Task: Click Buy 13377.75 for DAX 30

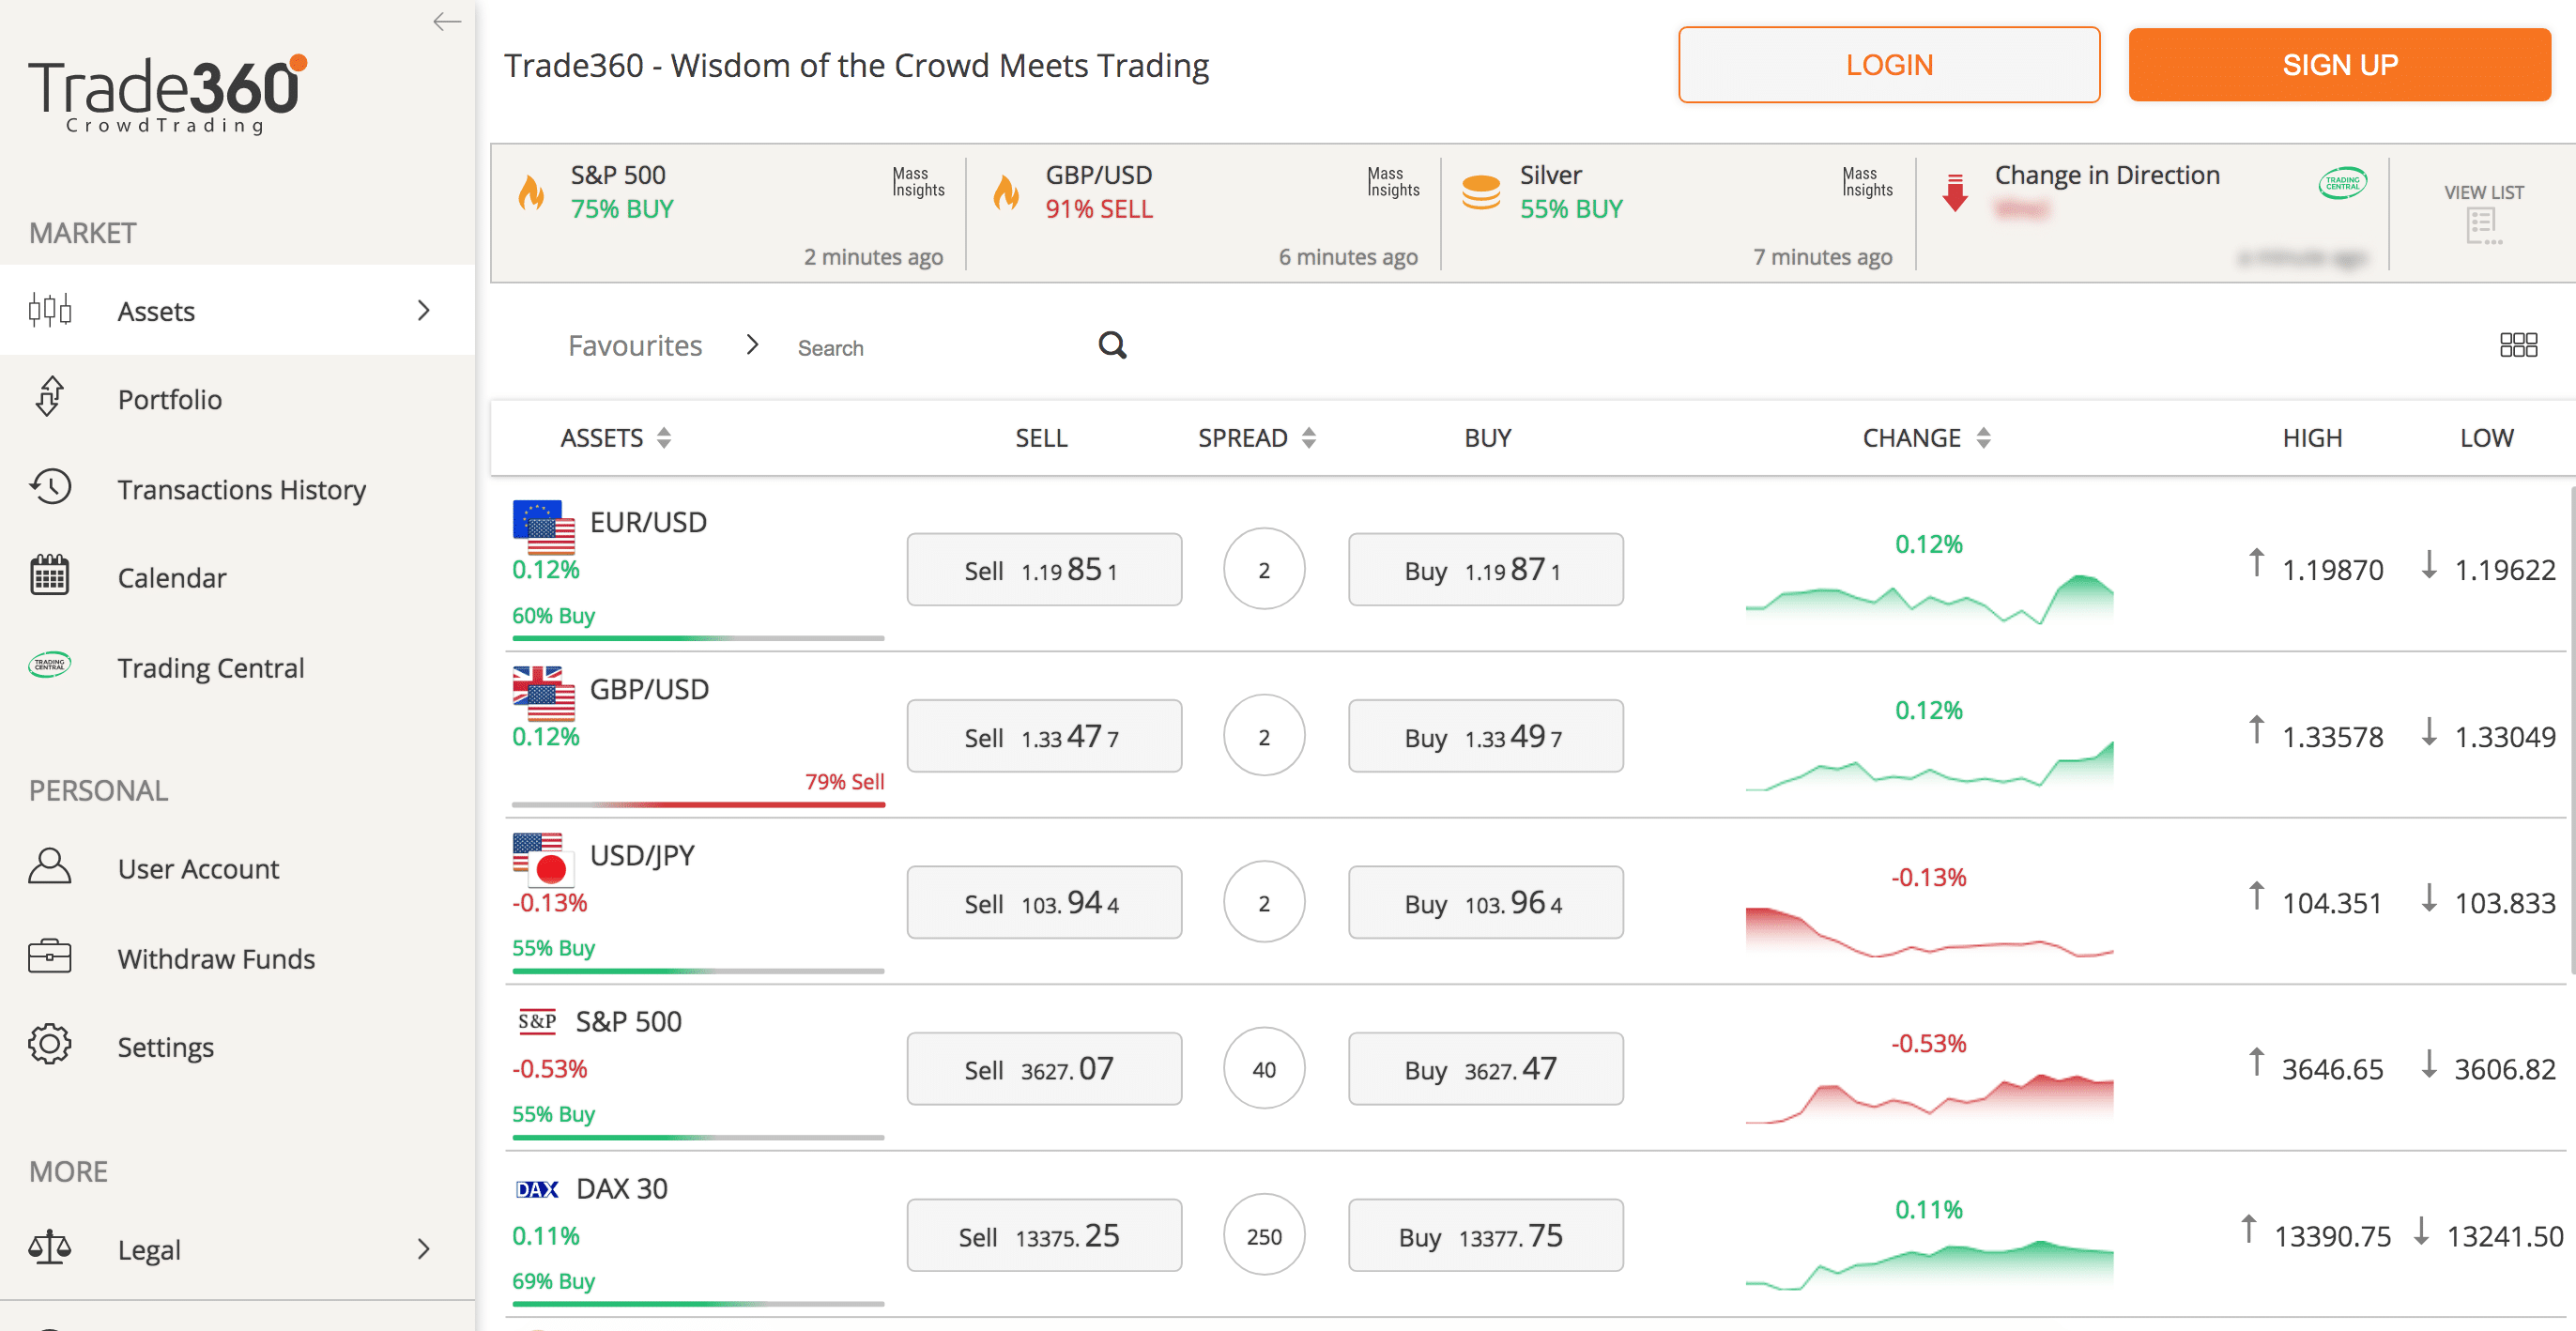Action: pos(1485,1235)
